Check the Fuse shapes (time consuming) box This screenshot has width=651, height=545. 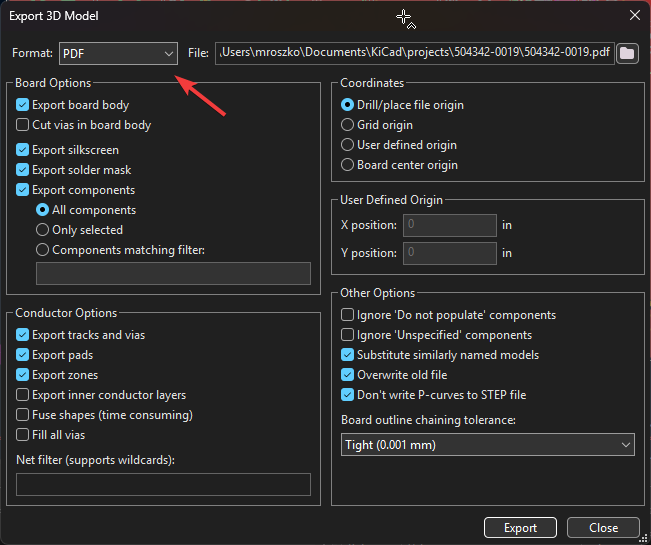tap(23, 415)
